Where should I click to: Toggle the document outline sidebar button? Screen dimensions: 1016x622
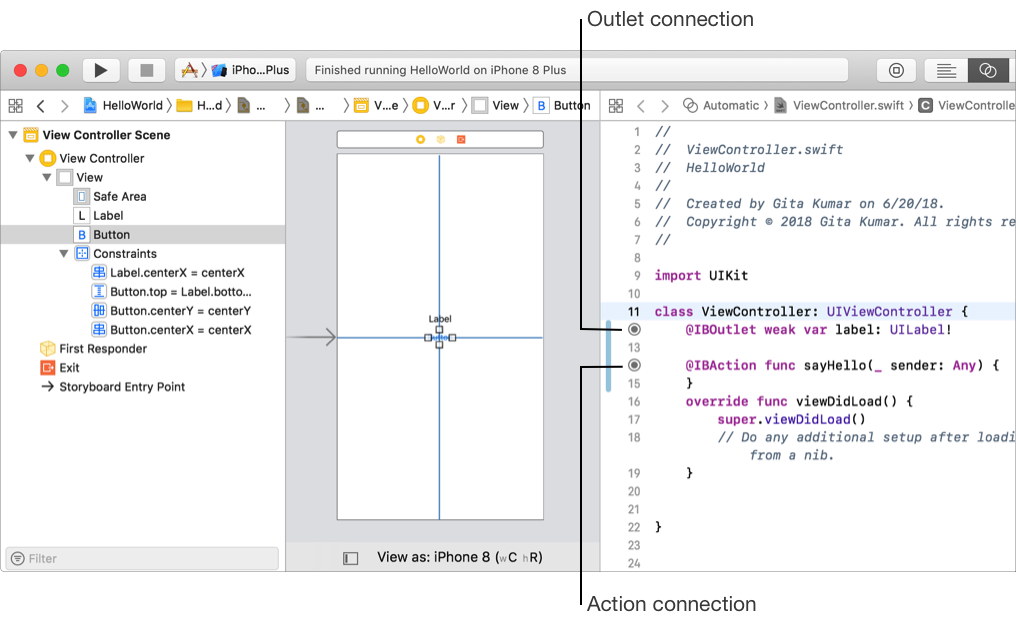(x=350, y=558)
